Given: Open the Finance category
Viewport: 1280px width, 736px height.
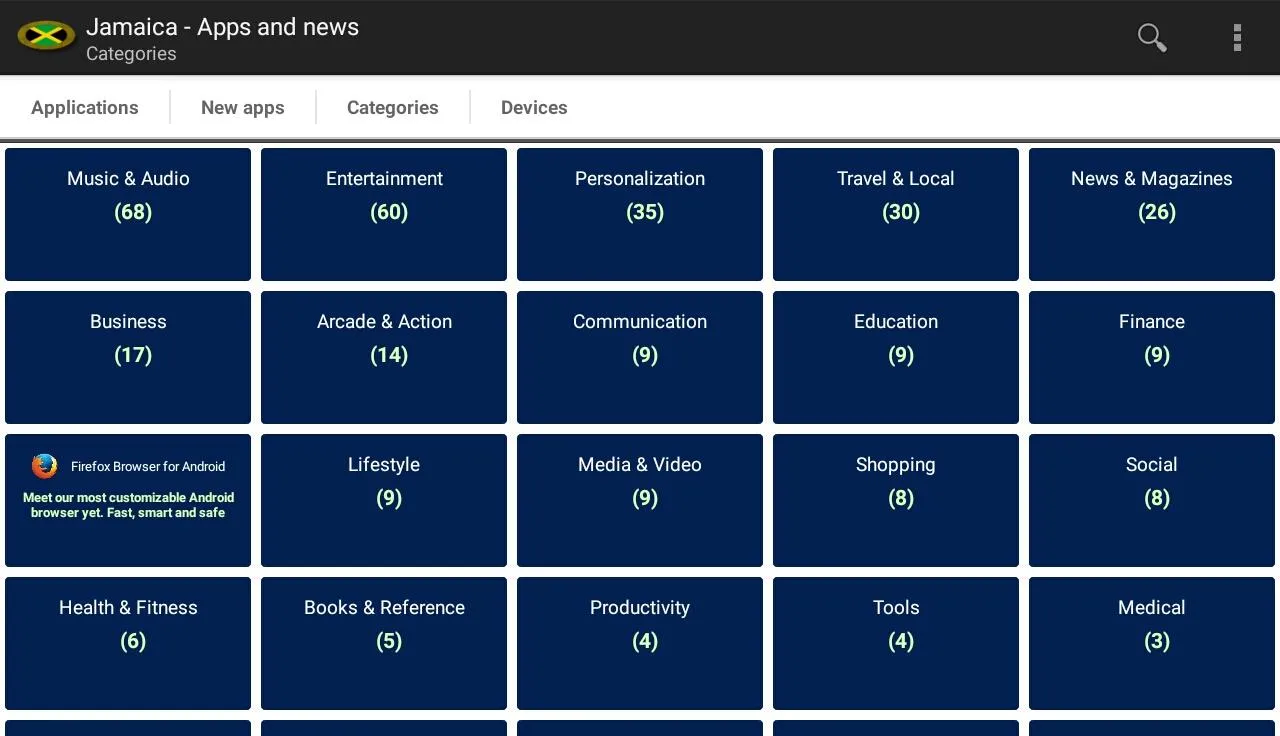Looking at the screenshot, I should coord(1152,357).
